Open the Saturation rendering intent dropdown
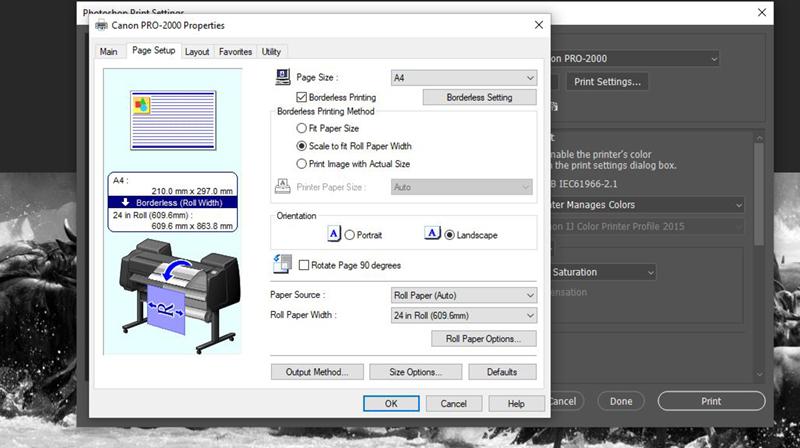The image size is (800, 448). 603,272
